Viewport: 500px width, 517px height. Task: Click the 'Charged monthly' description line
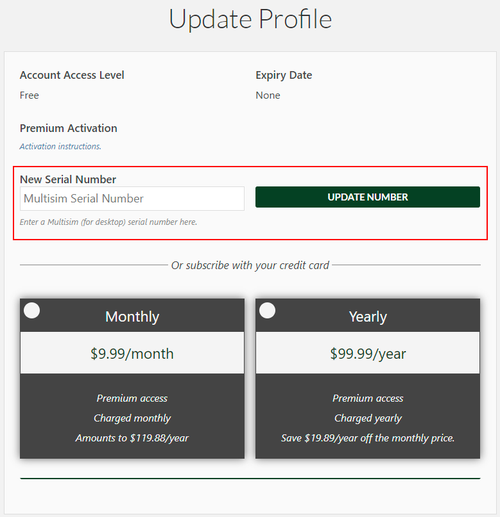coord(132,418)
